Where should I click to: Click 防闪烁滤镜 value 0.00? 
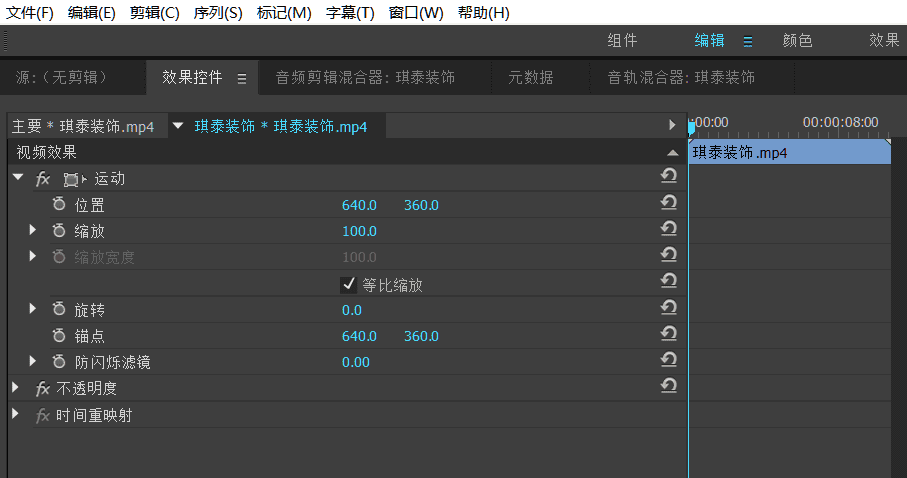355,362
